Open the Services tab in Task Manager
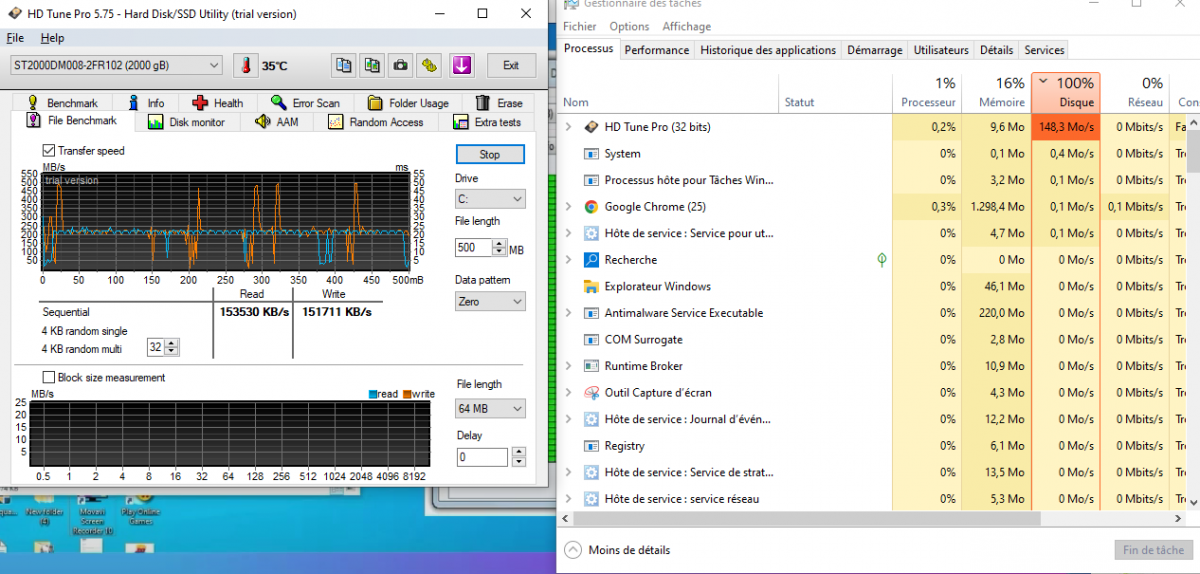1200x574 pixels. tap(1044, 50)
